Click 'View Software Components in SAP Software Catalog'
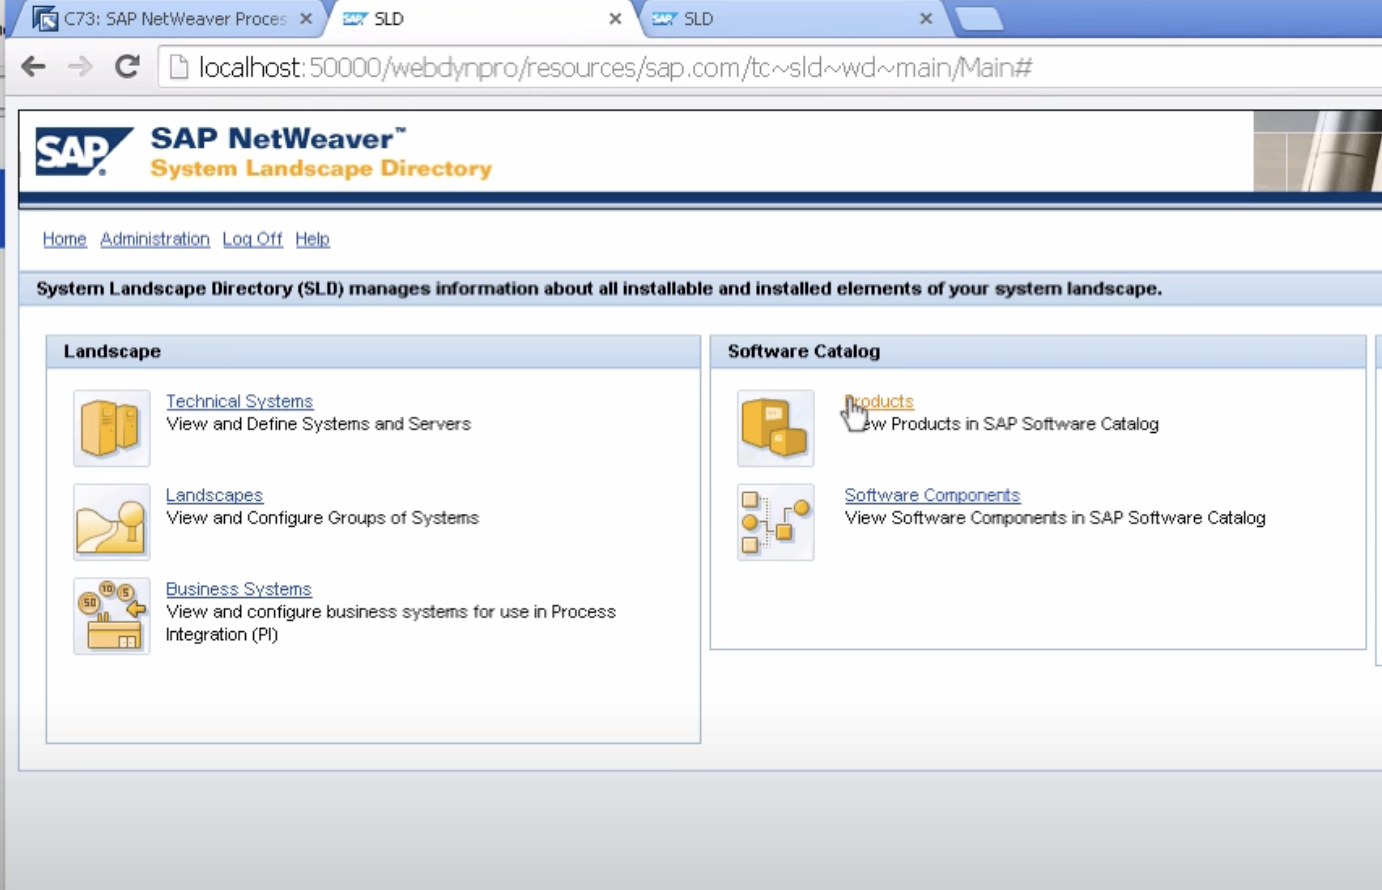1382x890 pixels. pos(1055,518)
